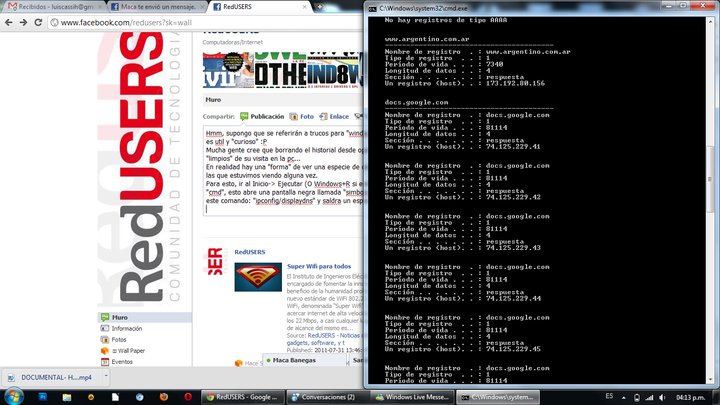
Task: Open a new Chrome tab
Action: pyautogui.click(x=320, y=7)
